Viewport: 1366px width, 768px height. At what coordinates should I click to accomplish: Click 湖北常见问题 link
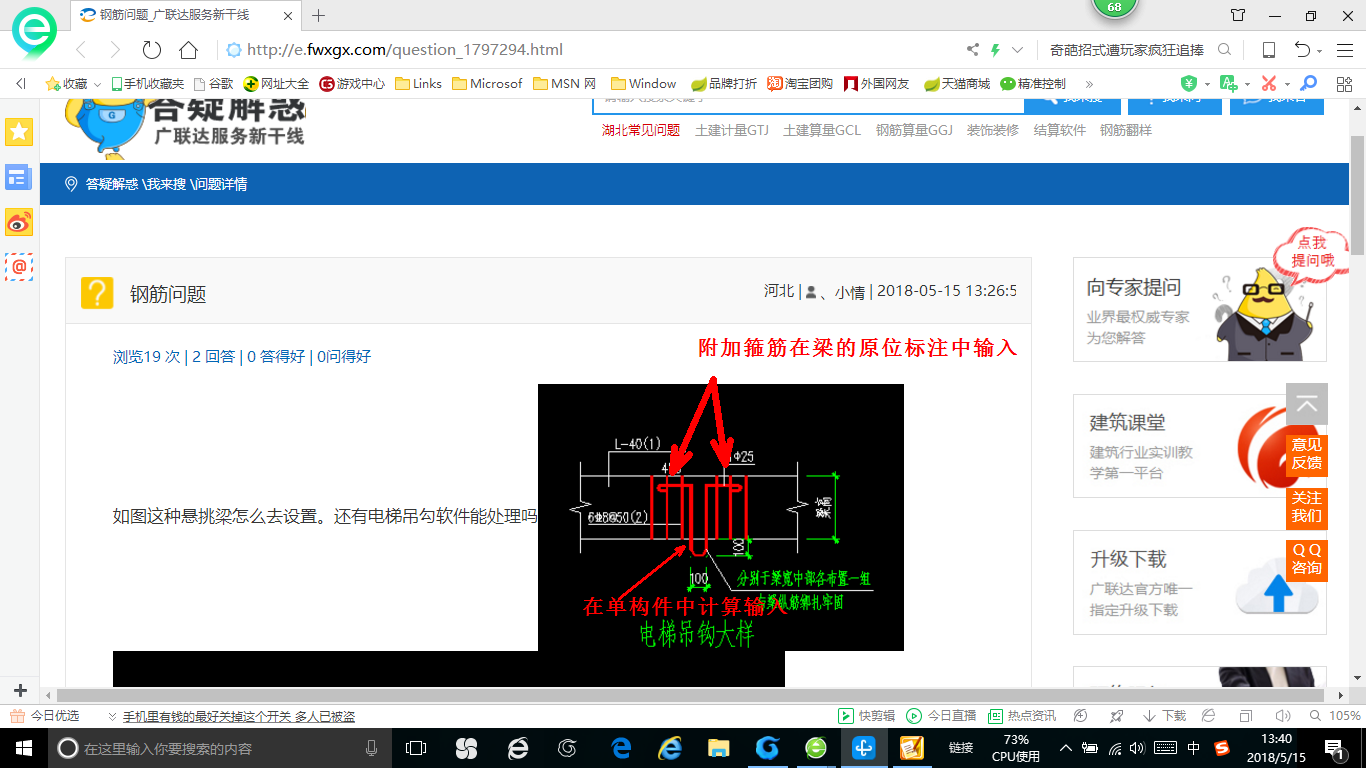tap(641, 130)
